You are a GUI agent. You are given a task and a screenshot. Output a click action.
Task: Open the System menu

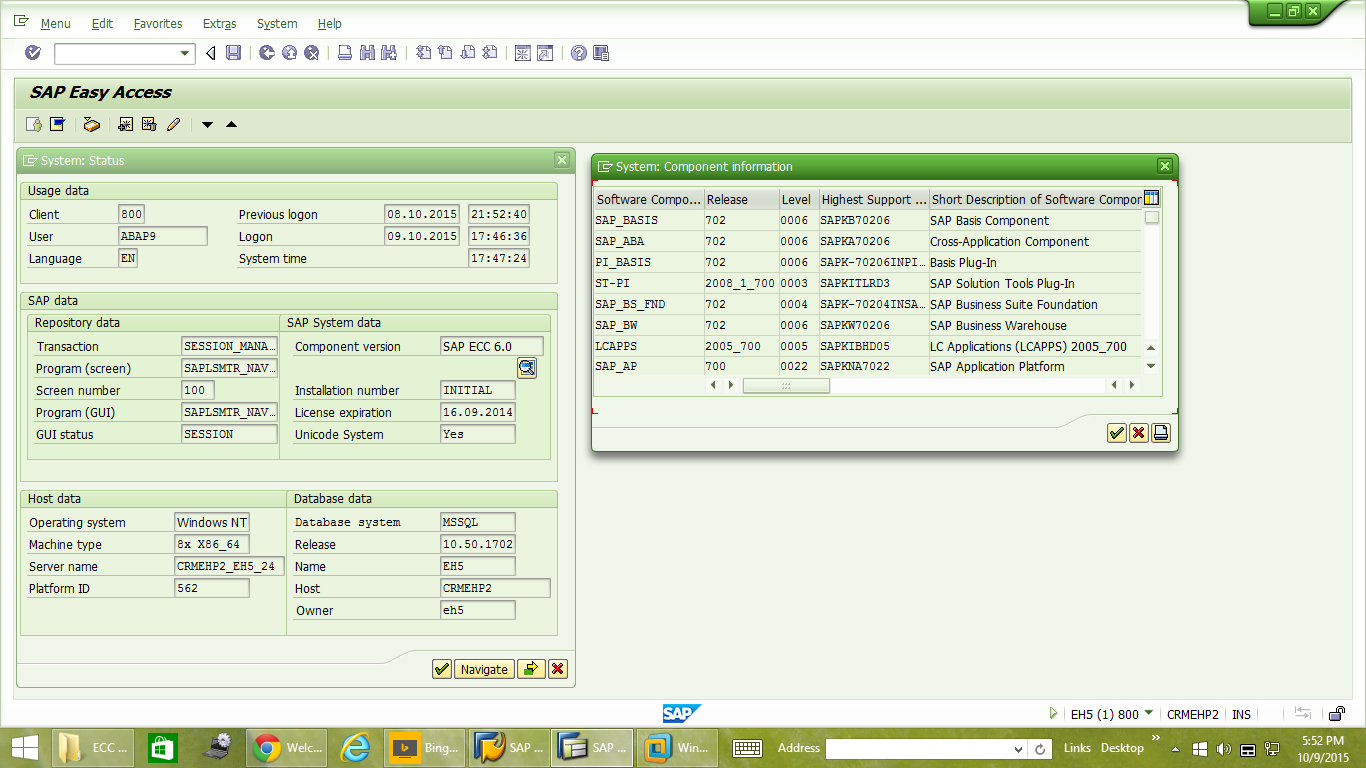point(277,23)
